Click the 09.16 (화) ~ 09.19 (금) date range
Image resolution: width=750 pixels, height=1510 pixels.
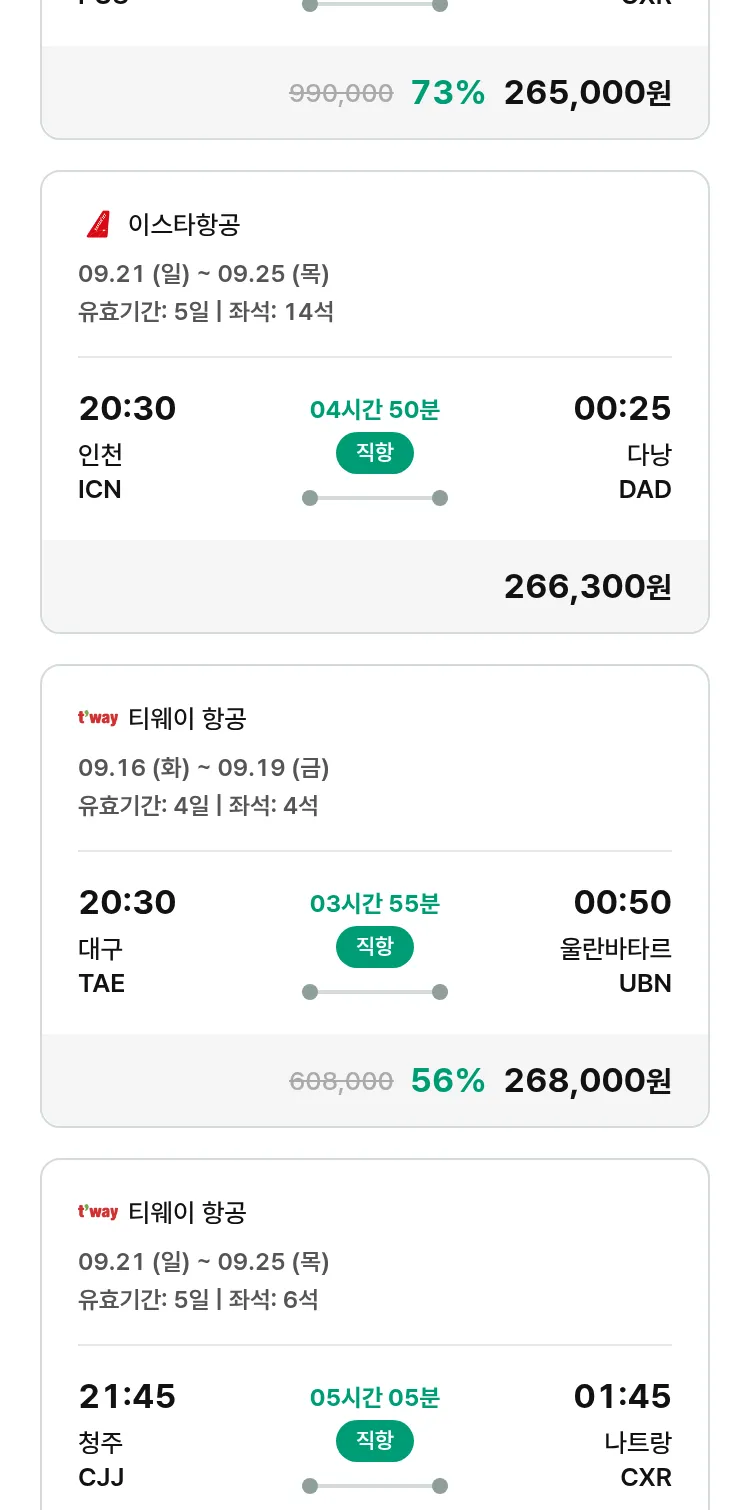[x=203, y=768]
